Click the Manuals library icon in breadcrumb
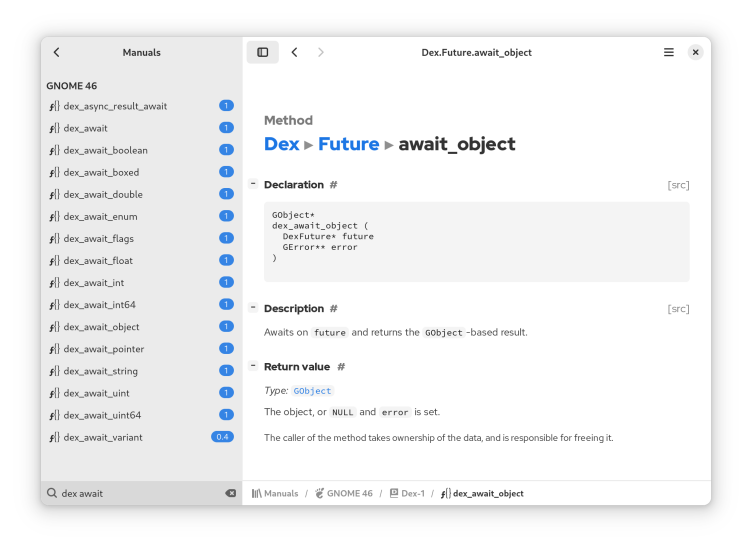The width and height of the screenshot is (752, 550). click(257, 493)
